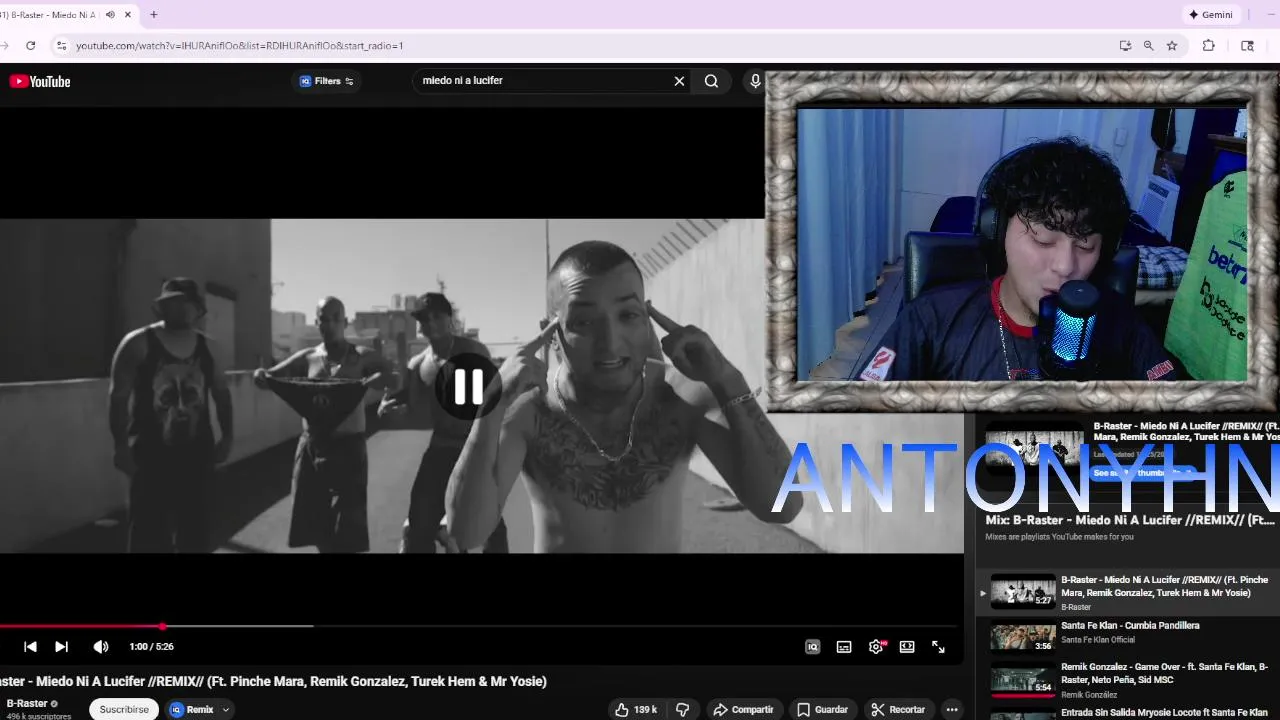Bookmark this page with star

(x=1172, y=45)
